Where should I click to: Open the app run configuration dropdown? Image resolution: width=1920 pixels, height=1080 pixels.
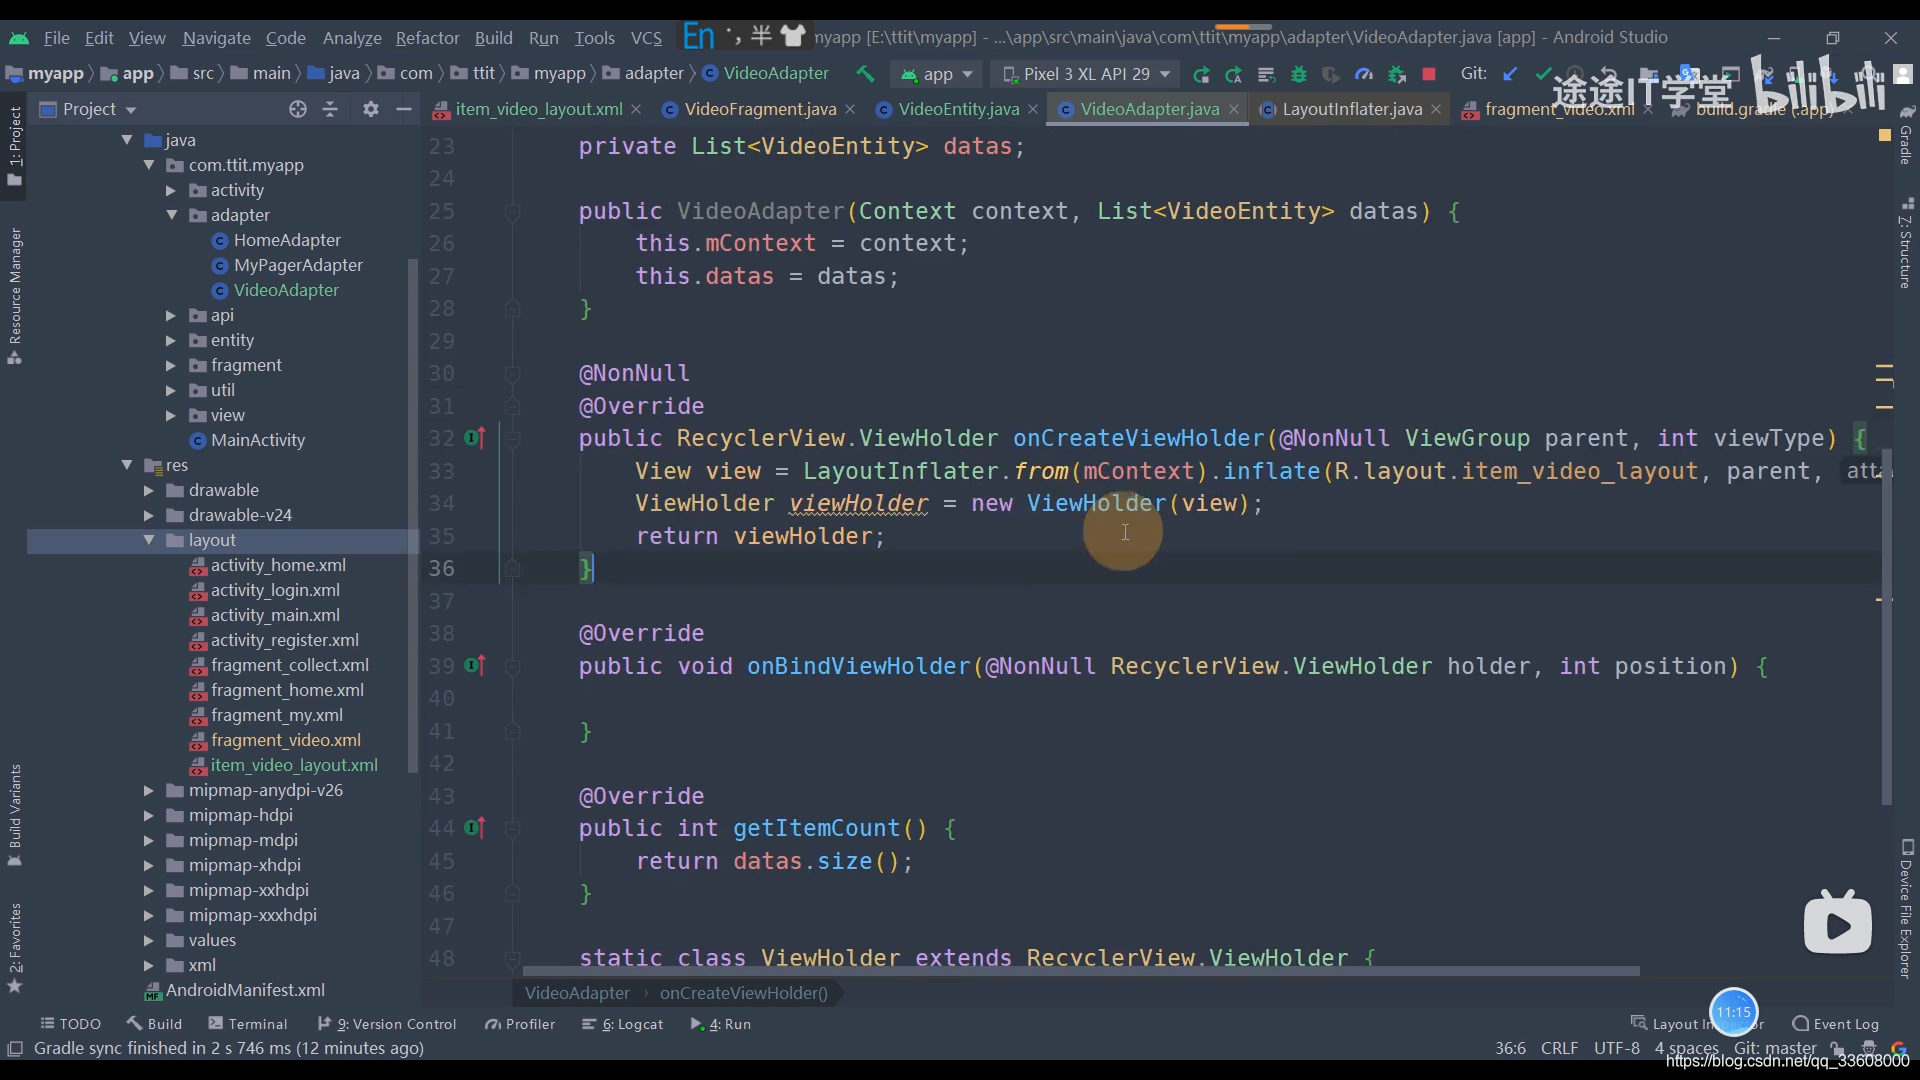[x=937, y=74]
